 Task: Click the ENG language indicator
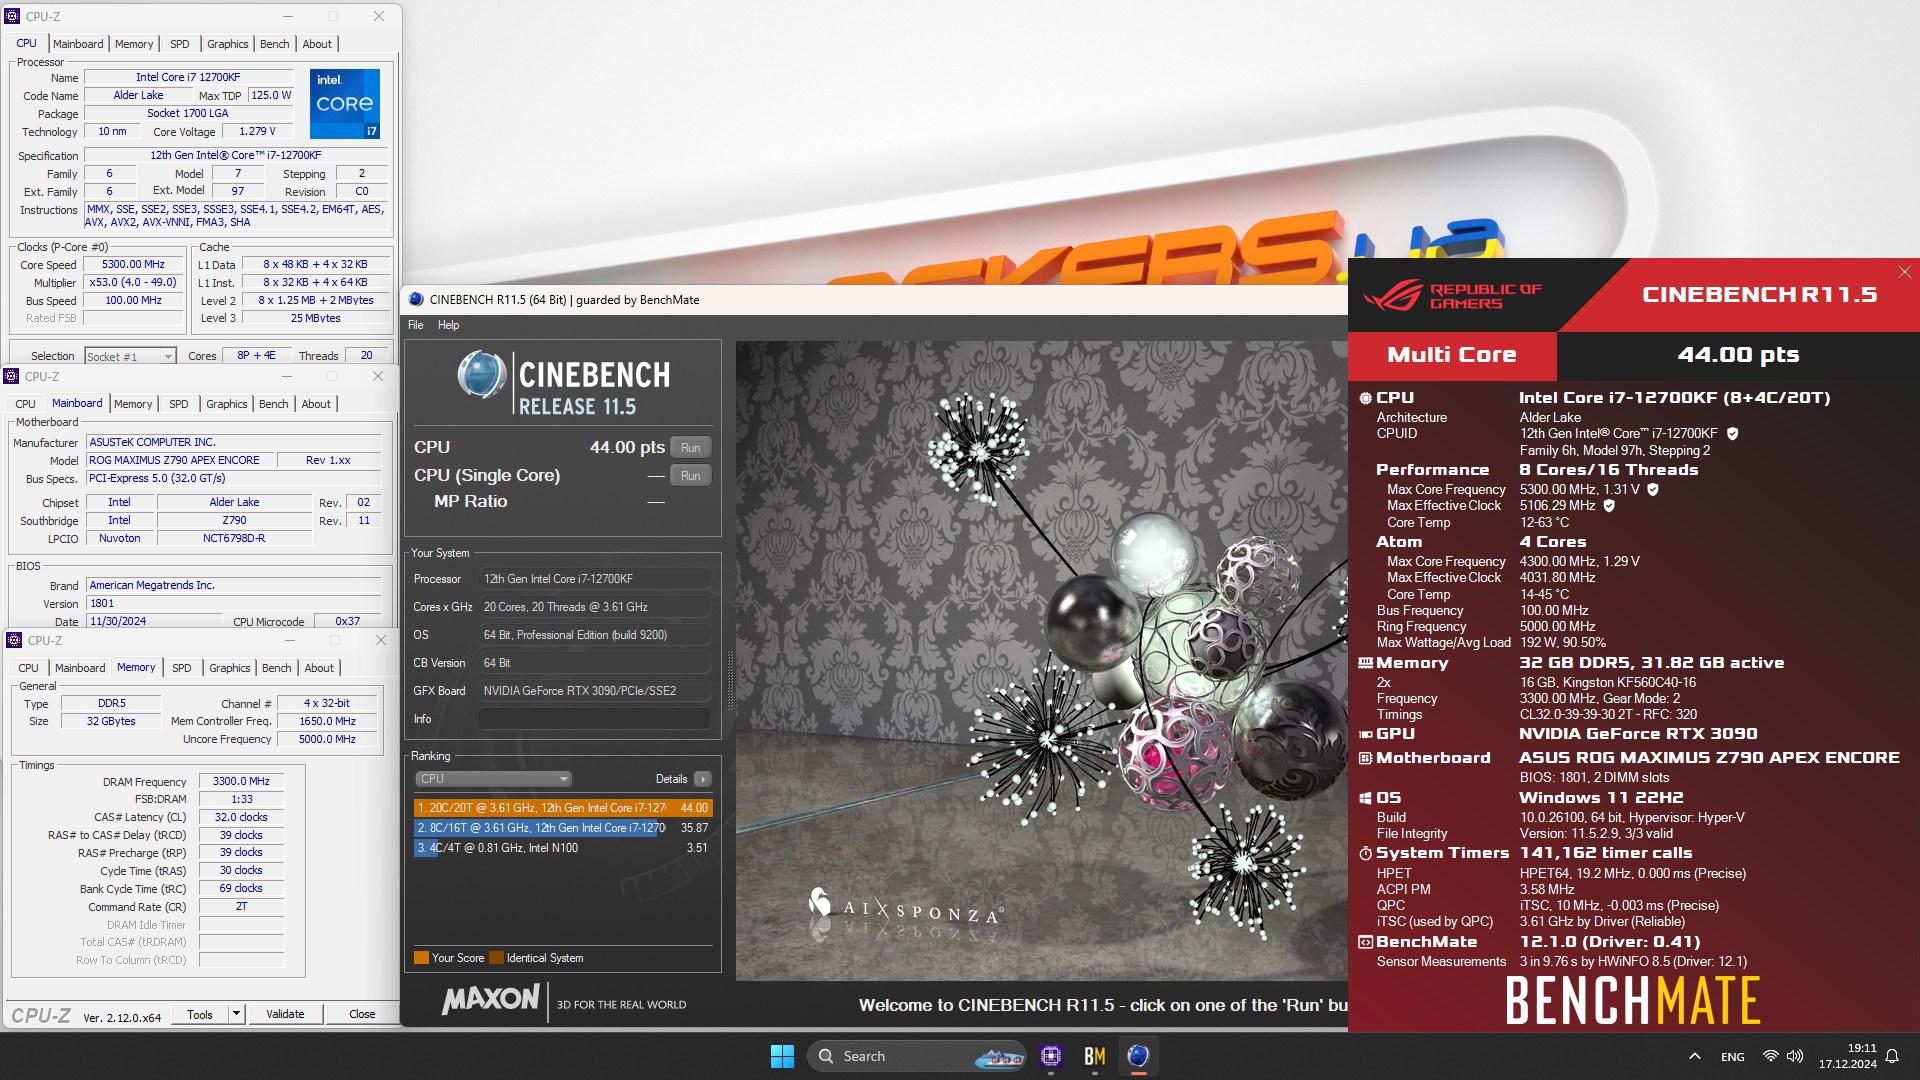tap(1733, 1057)
